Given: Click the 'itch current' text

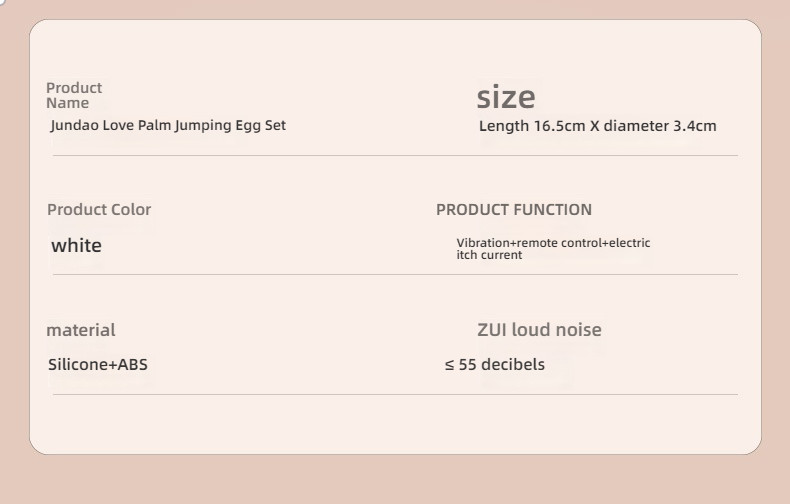Looking at the screenshot, I should pyautogui.click(x=489, y=255).
